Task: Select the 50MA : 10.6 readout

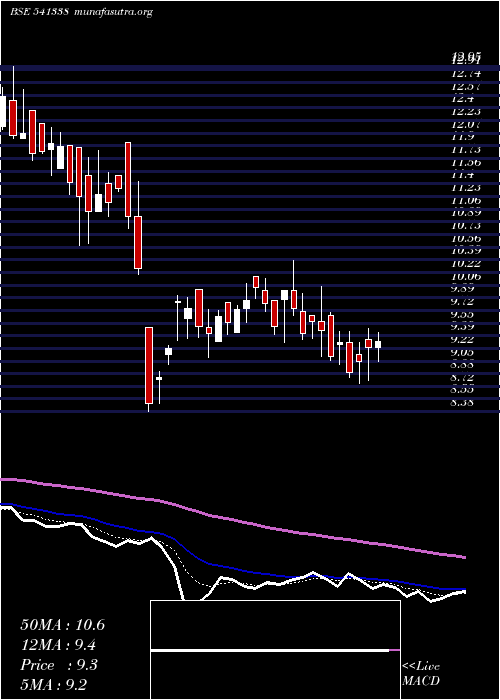Action: click(62, 625)
